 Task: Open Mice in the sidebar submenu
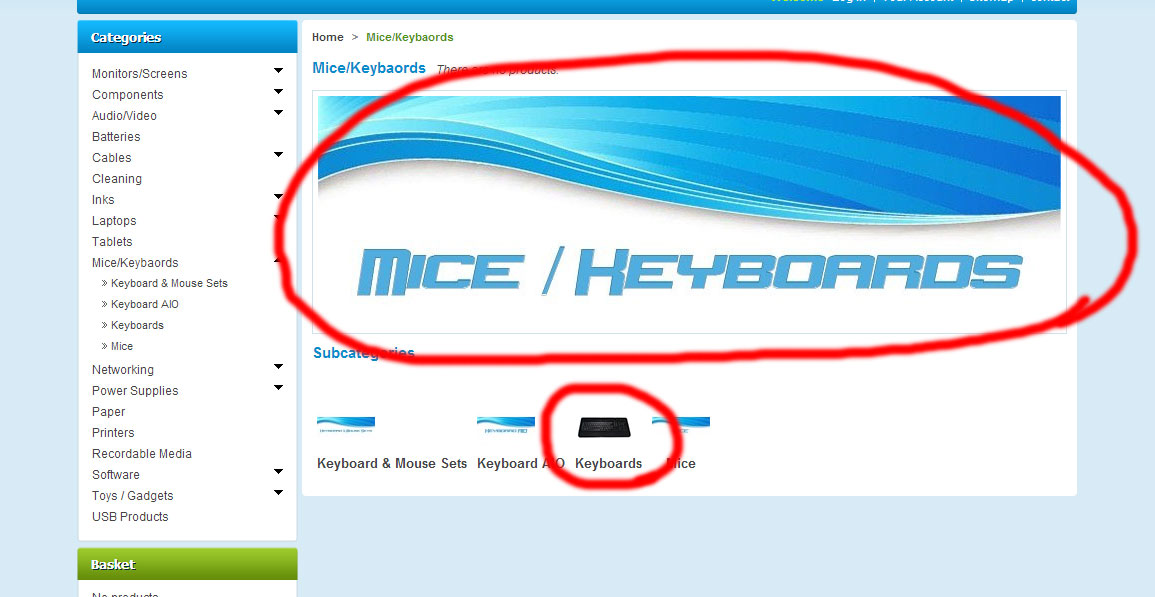tap(122, 346)
